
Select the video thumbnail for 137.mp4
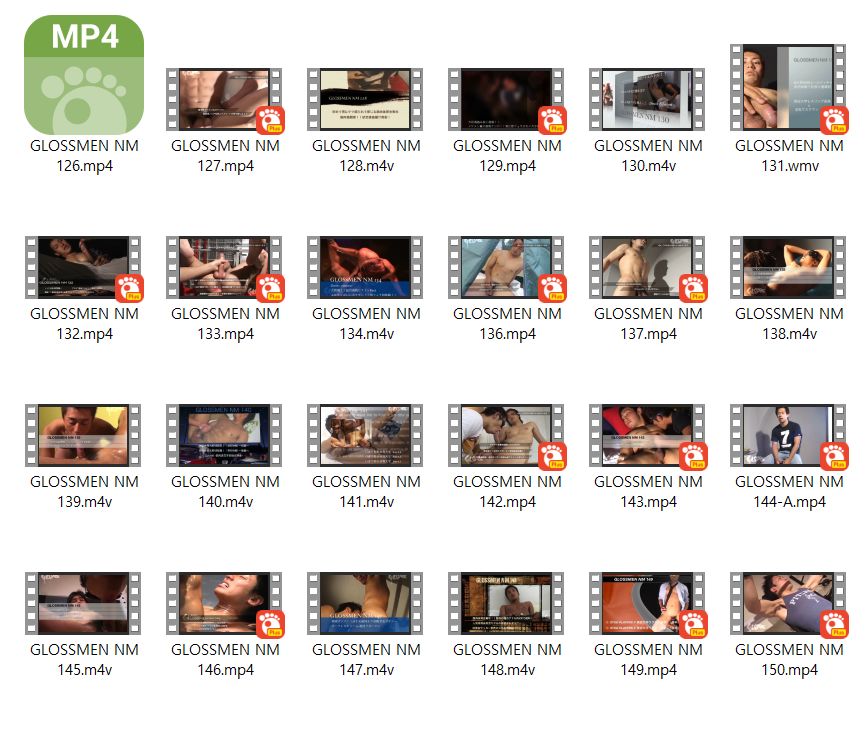tap(647, 268)
